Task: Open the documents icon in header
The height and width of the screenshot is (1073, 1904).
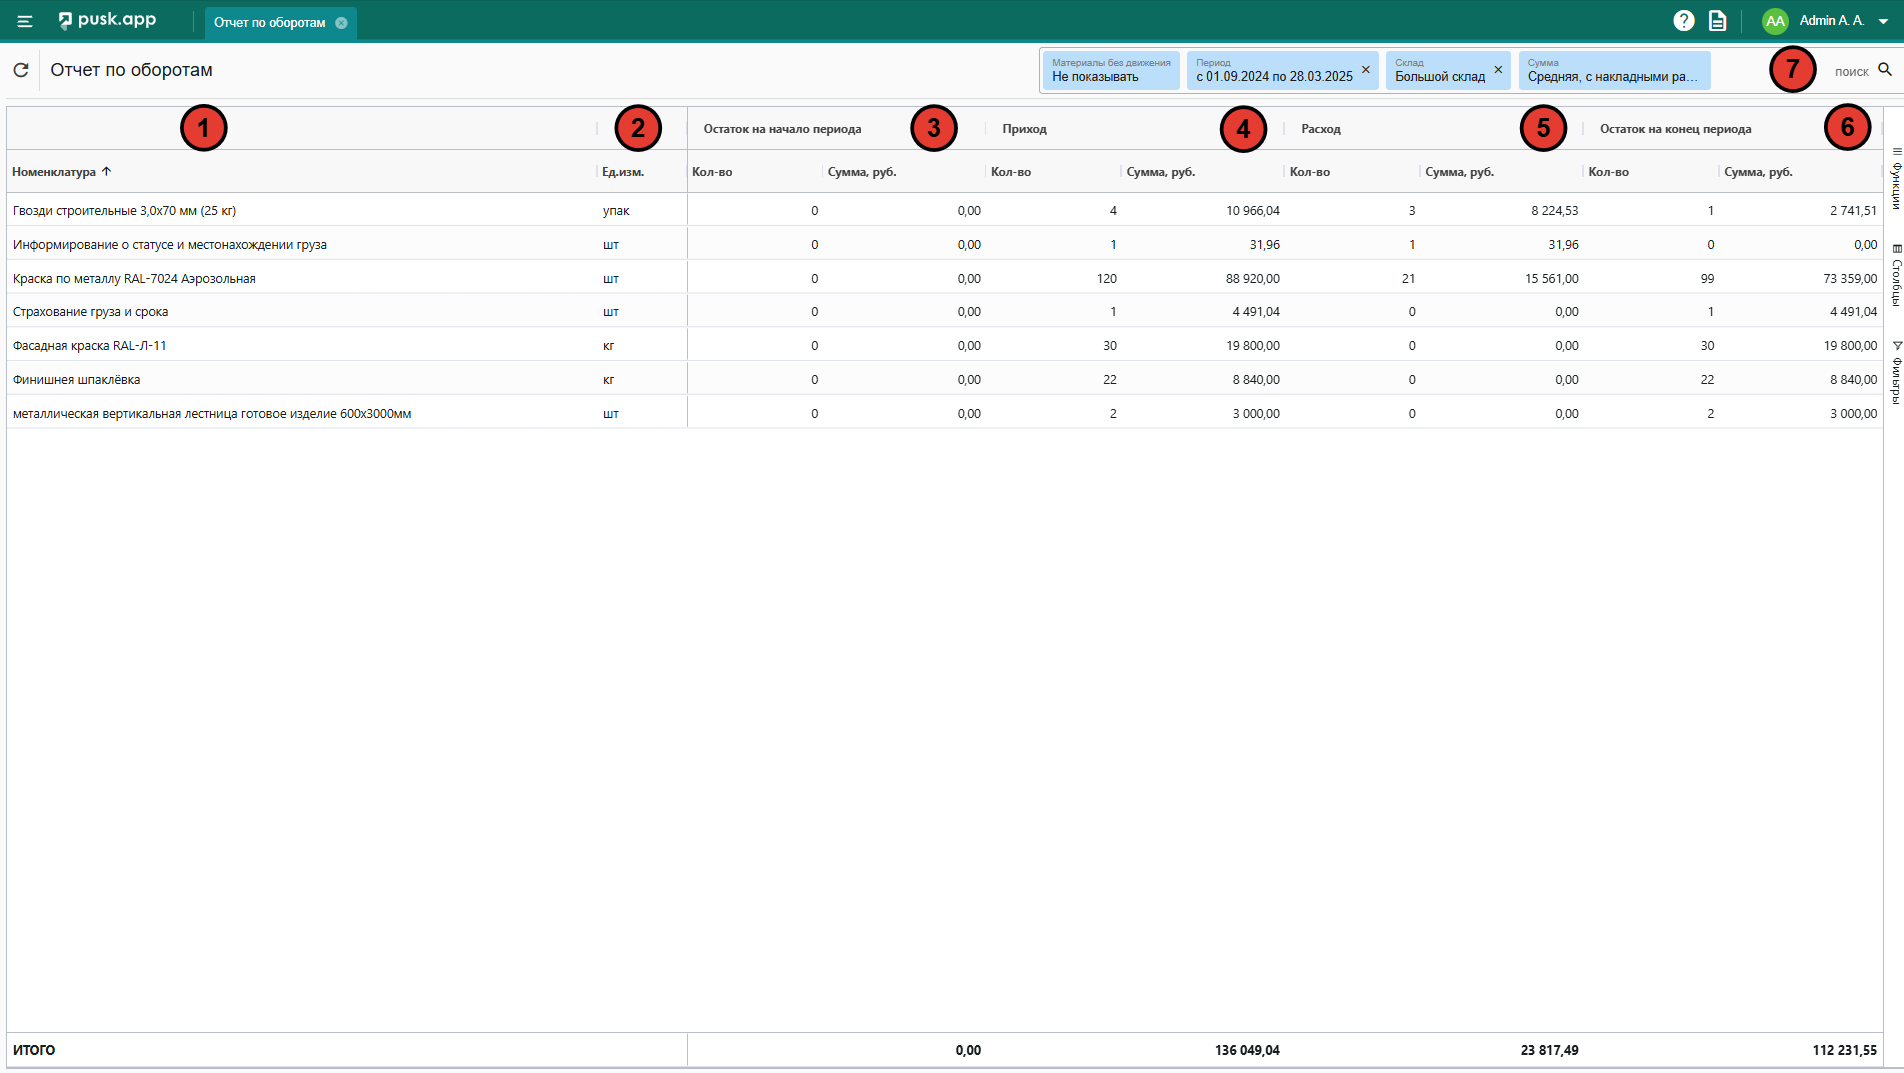Action: pos(1718,21)
